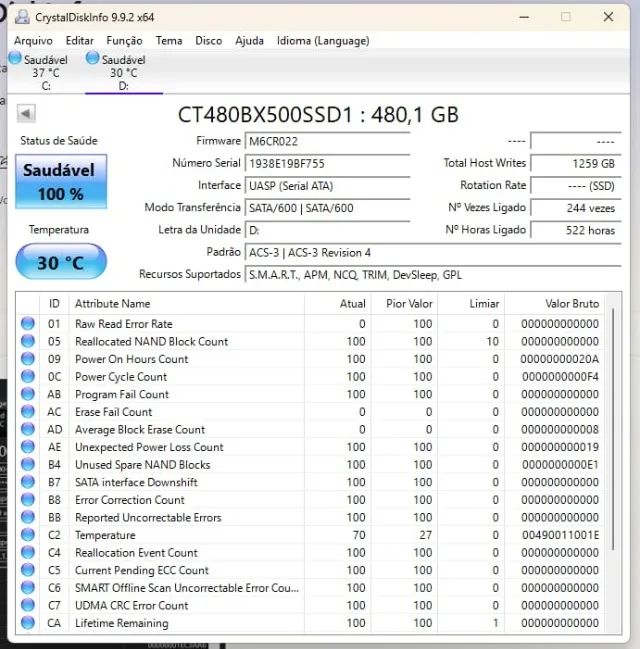Open the Tema menu

(169, 41)
